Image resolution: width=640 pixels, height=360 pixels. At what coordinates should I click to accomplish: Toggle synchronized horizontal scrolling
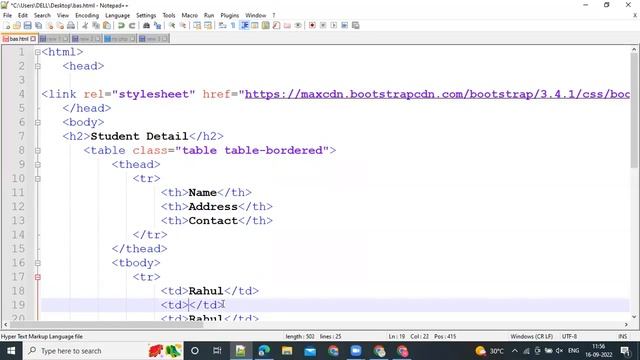pos(208,25)
